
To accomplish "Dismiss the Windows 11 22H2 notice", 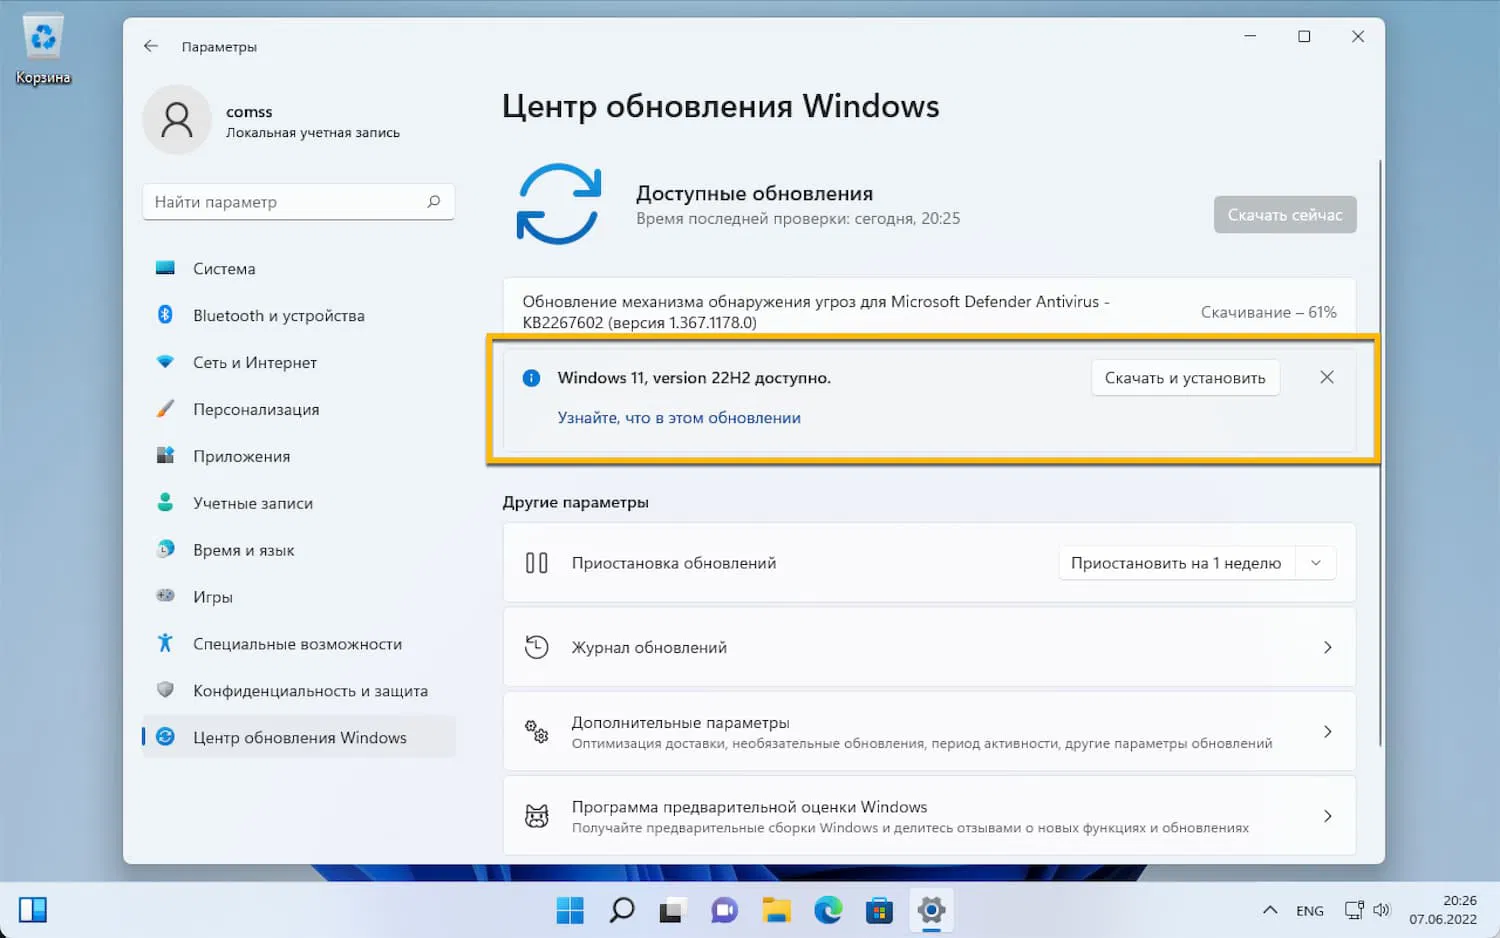I will click(x=1327, y=377).
